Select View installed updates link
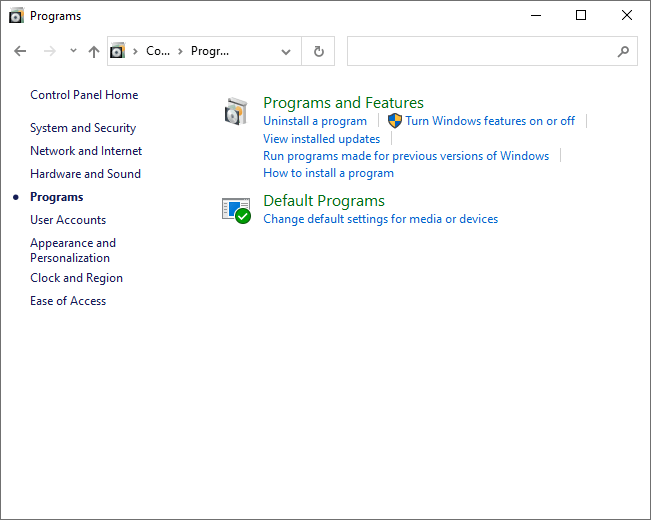The image size is (651, 520). [x=321, y=139]
